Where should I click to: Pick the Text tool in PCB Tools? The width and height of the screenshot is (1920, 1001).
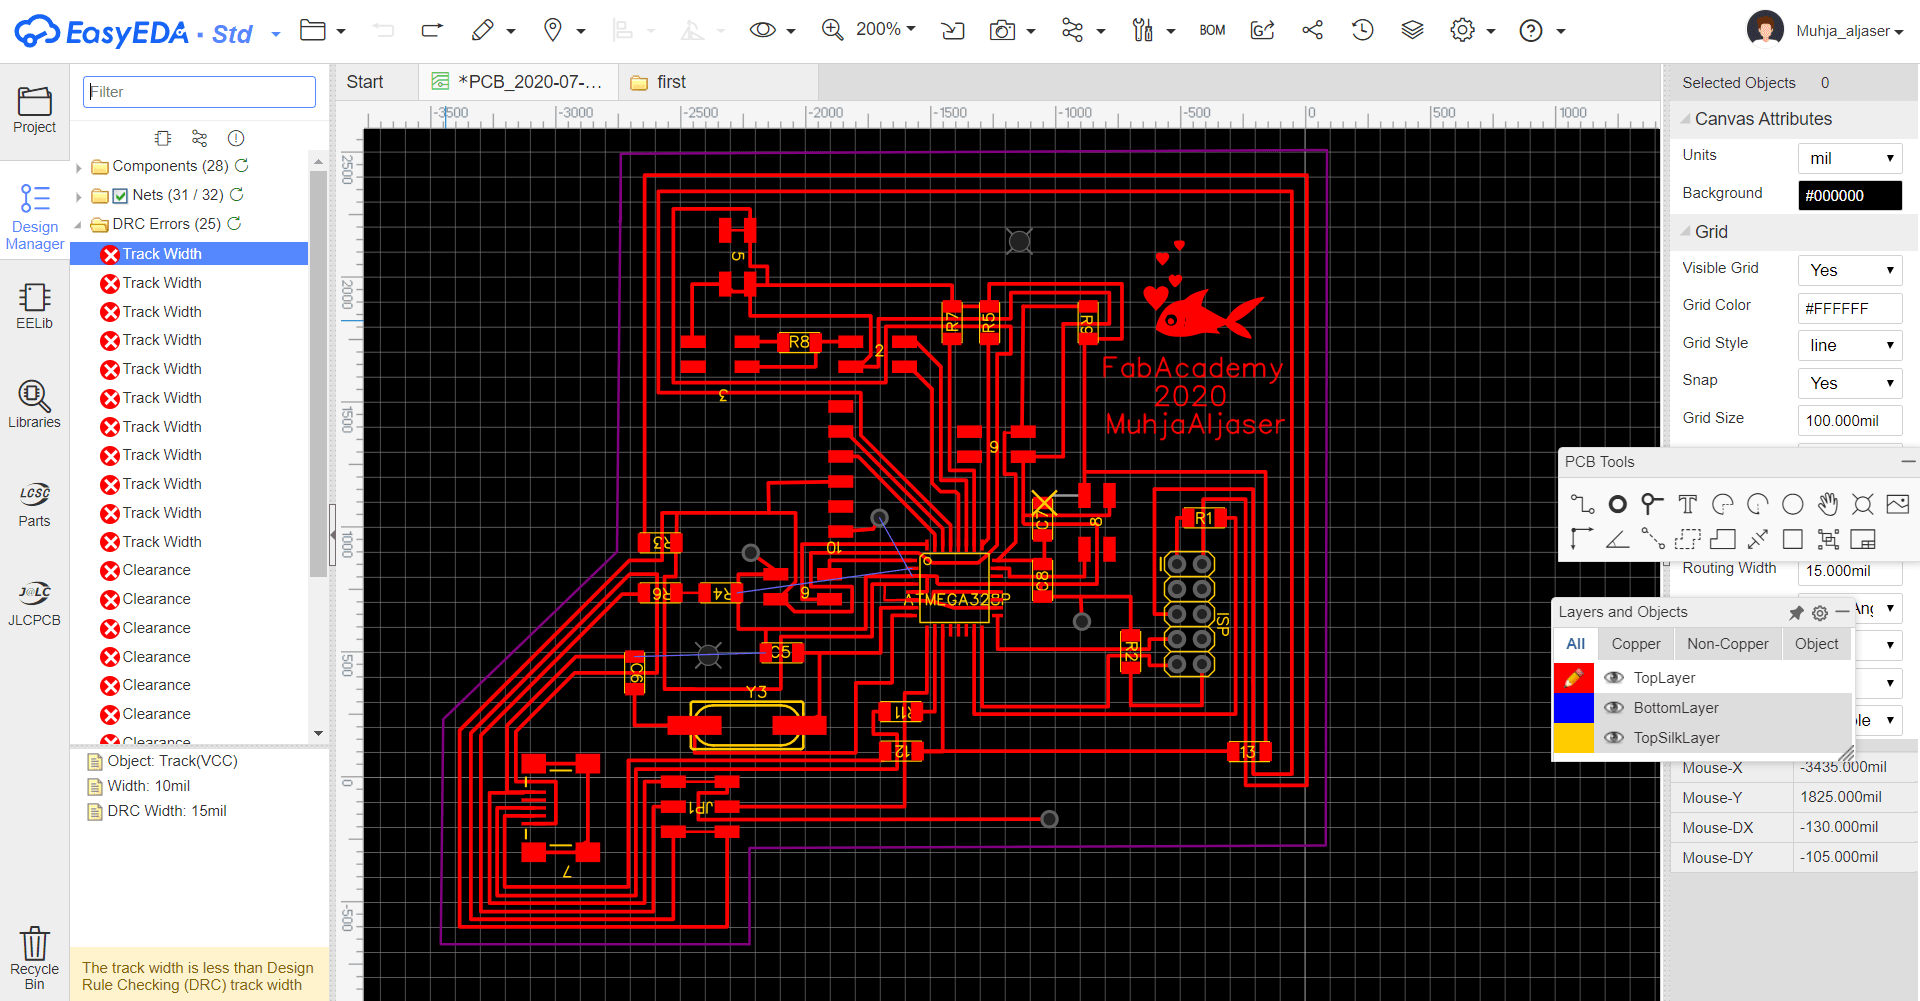[1688, 504]
